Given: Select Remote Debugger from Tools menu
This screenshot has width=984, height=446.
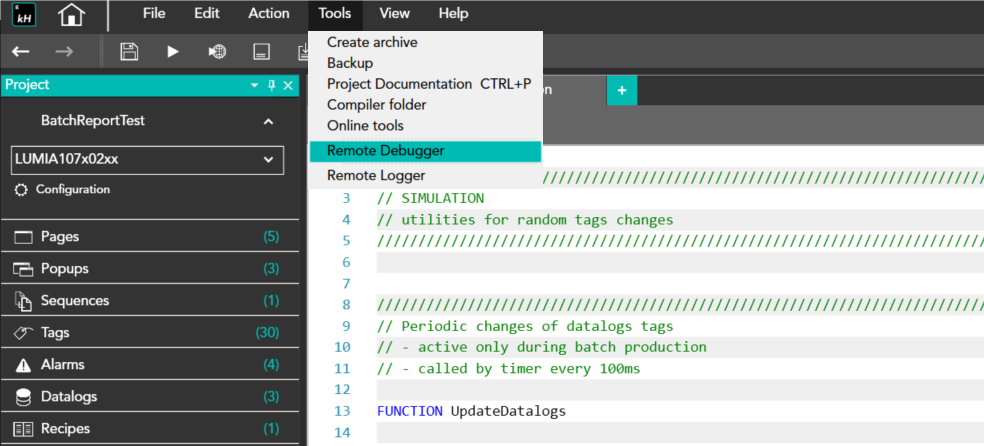Looking at the screenshot, I should pos(385,151).
